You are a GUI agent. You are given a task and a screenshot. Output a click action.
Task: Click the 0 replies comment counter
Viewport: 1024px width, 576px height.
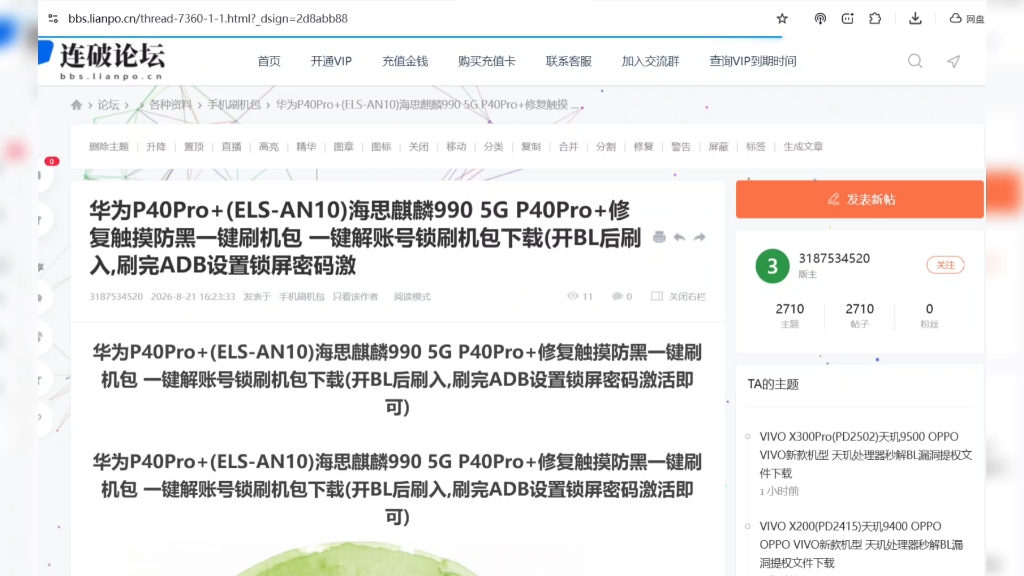point(622,296)
